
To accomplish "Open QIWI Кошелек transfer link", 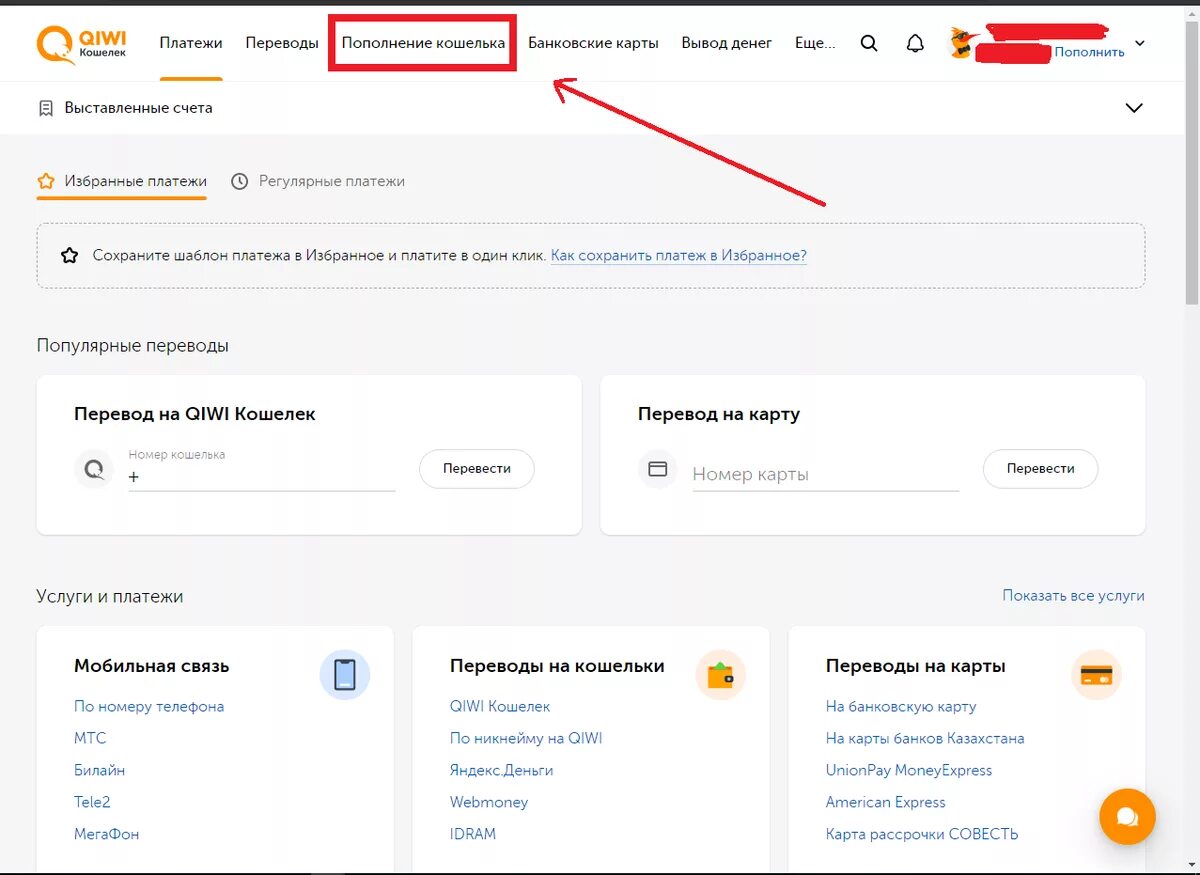I will pos(500,706).
